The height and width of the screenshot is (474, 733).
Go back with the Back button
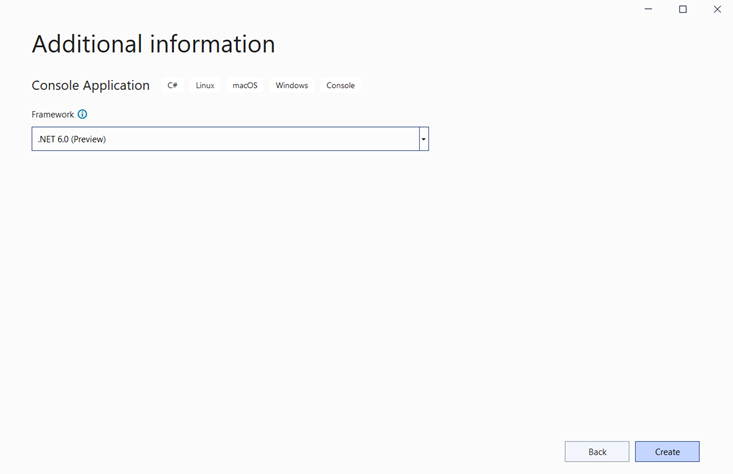click(597, 452)
